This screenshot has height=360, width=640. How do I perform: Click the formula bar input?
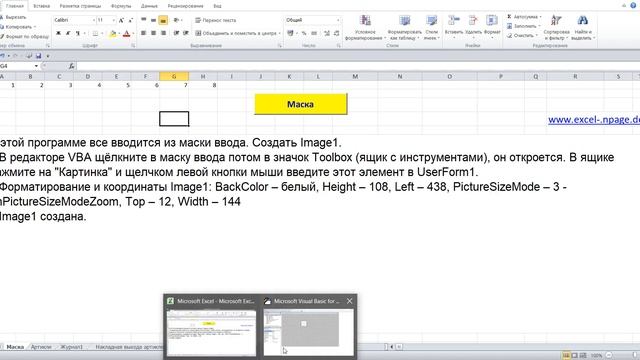(358, 66)
